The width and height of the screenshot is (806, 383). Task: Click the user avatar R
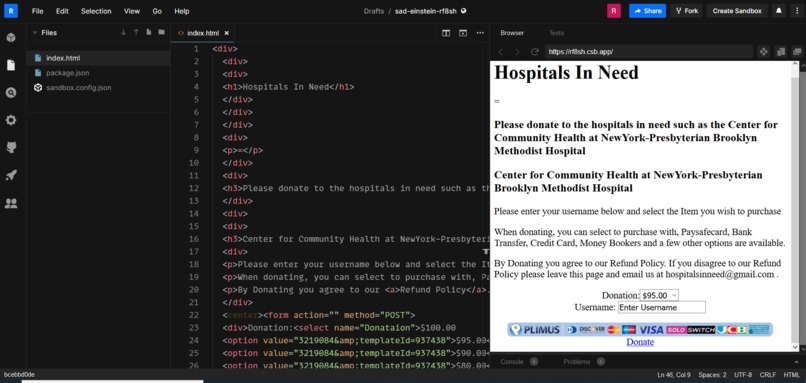click(x=614, y=11)
